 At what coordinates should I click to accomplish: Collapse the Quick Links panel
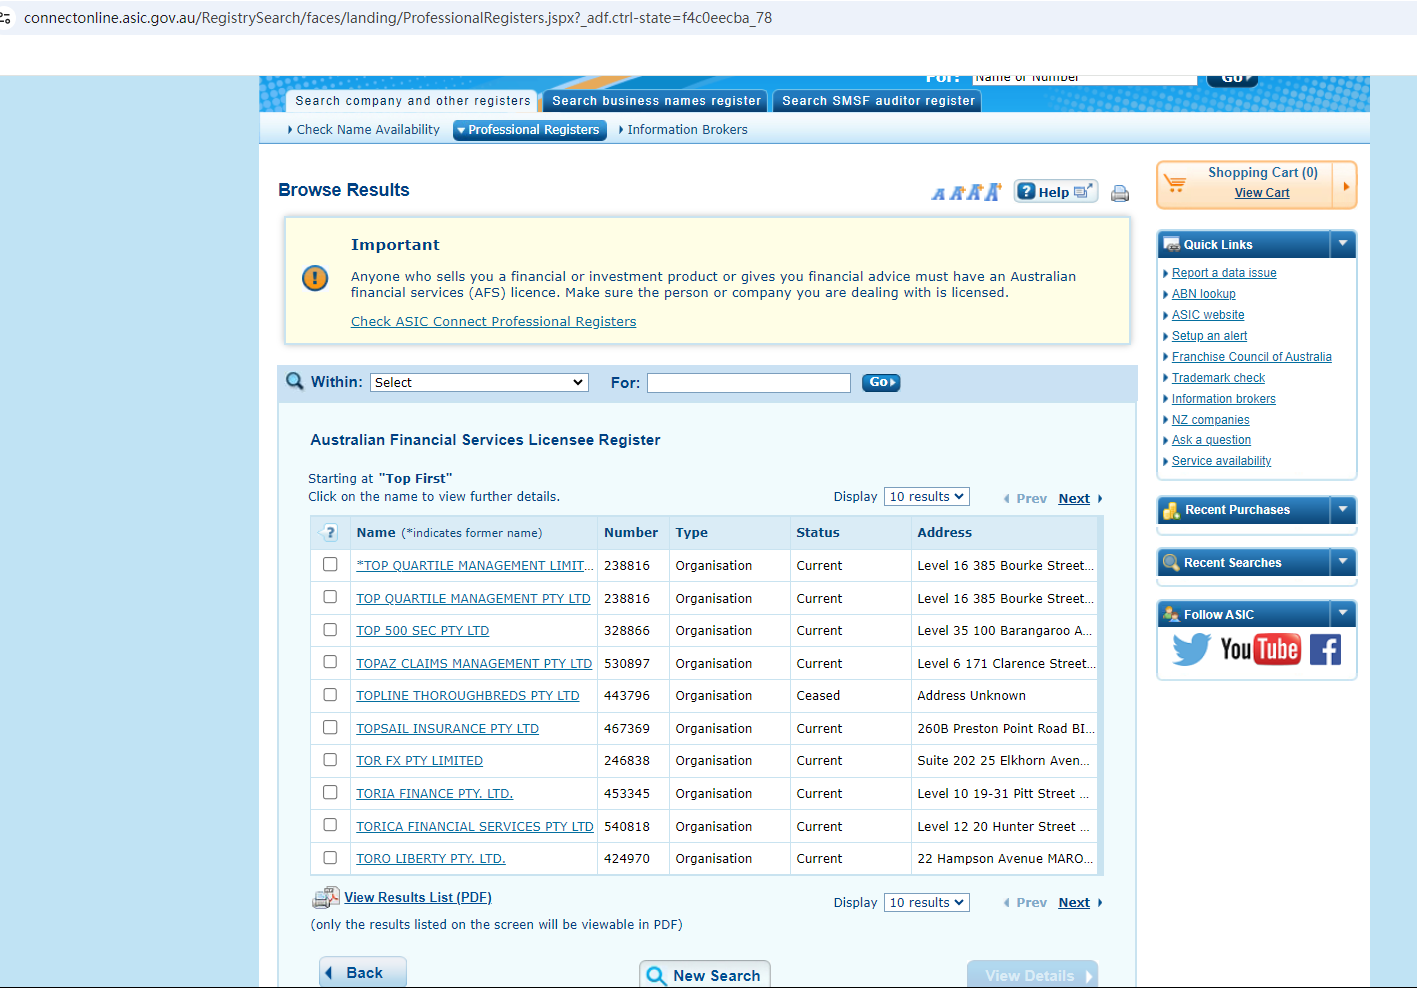1343,244
